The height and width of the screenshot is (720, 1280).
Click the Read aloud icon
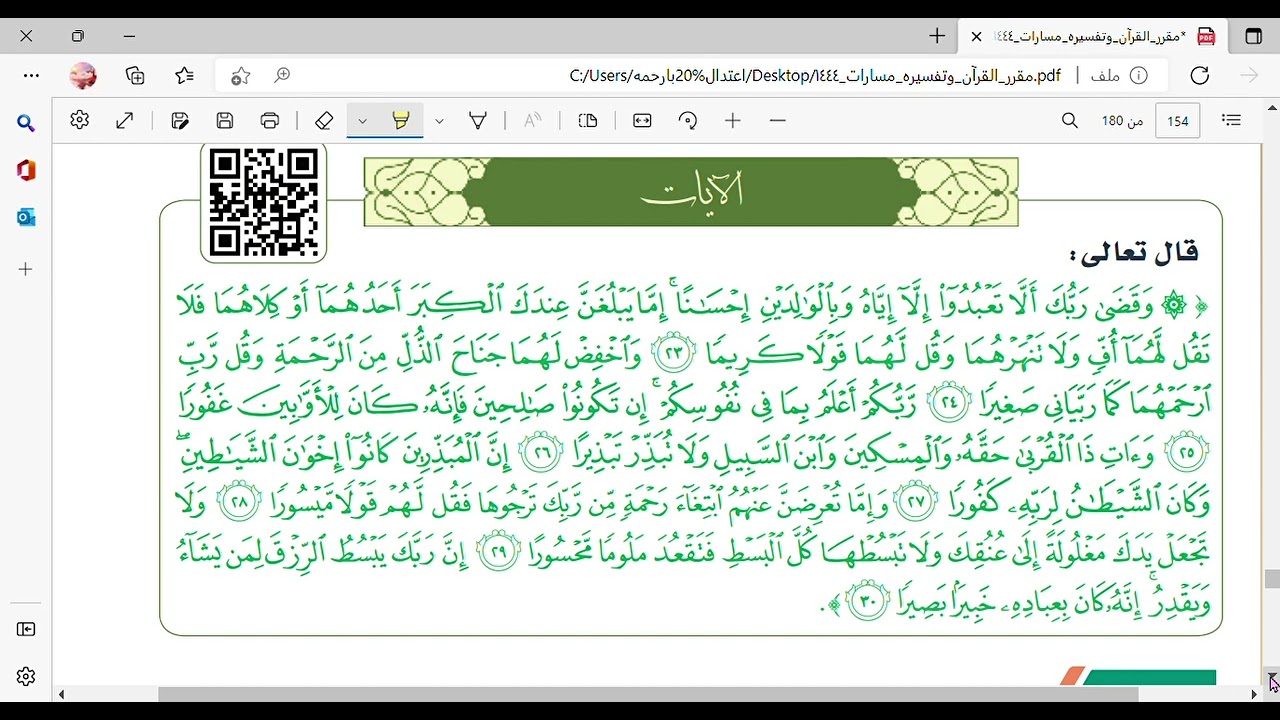[532, 120]
